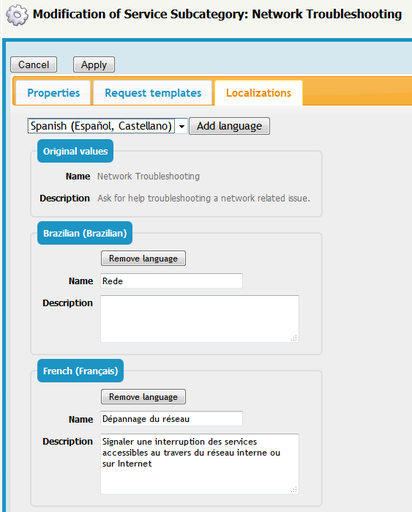Grab the Brazilian Description resize handle

[294, 338]
